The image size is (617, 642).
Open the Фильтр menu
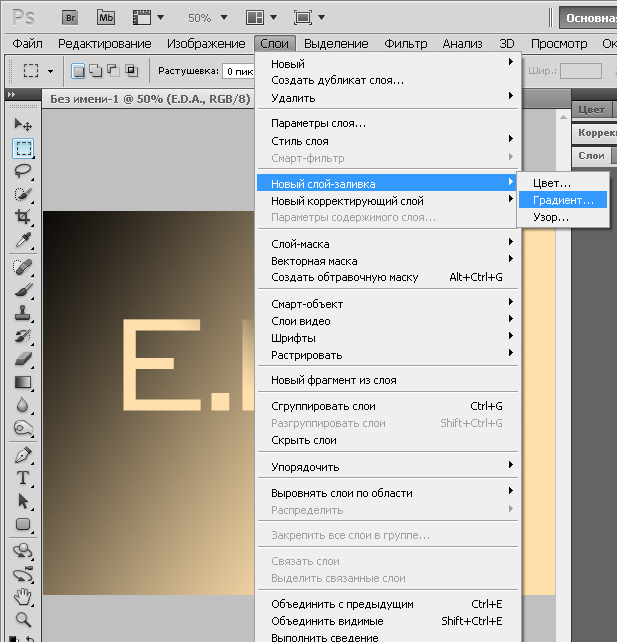405,43
